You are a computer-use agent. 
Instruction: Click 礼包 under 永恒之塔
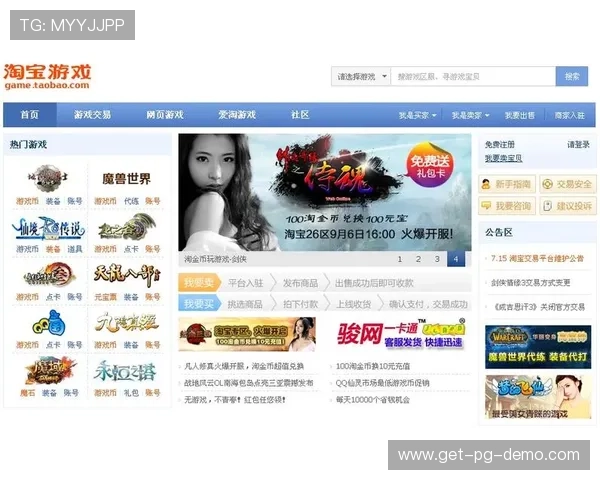click(131, 393)
